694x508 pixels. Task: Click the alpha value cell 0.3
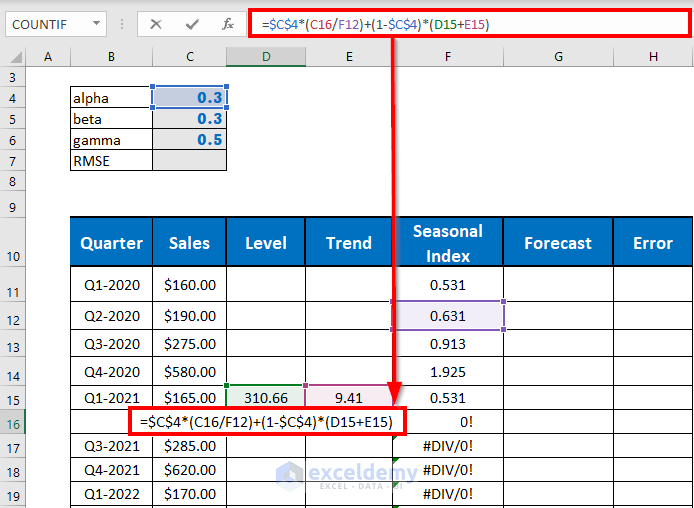pos(190,98)
